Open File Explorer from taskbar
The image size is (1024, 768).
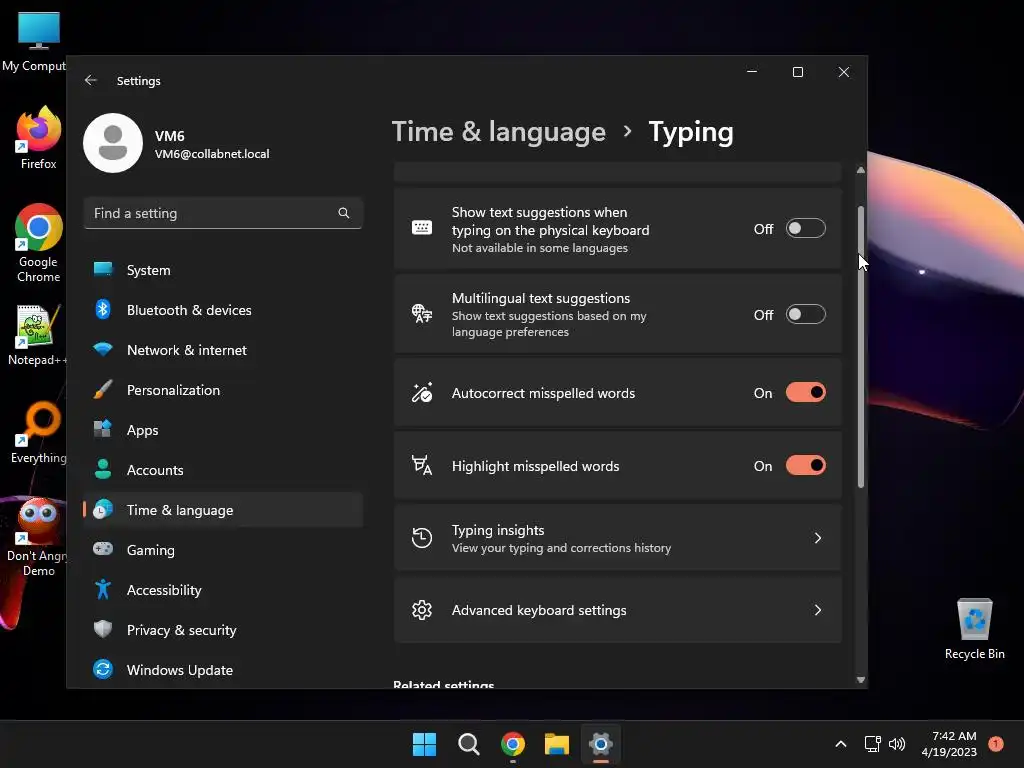pyautogui.click(x=557, y=744)
